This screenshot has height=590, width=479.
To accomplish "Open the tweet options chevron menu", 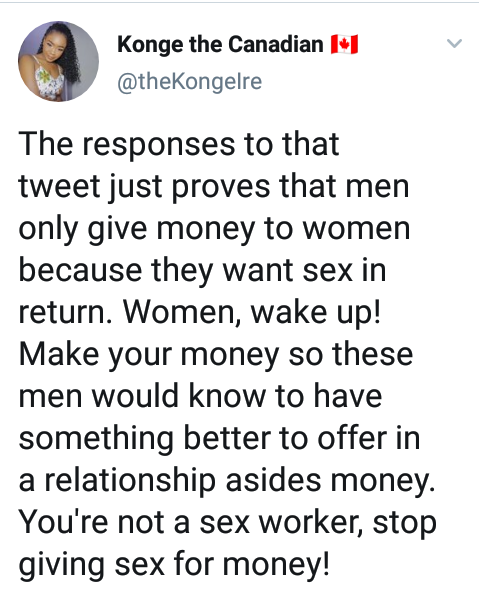I will (x=454, y=43).
